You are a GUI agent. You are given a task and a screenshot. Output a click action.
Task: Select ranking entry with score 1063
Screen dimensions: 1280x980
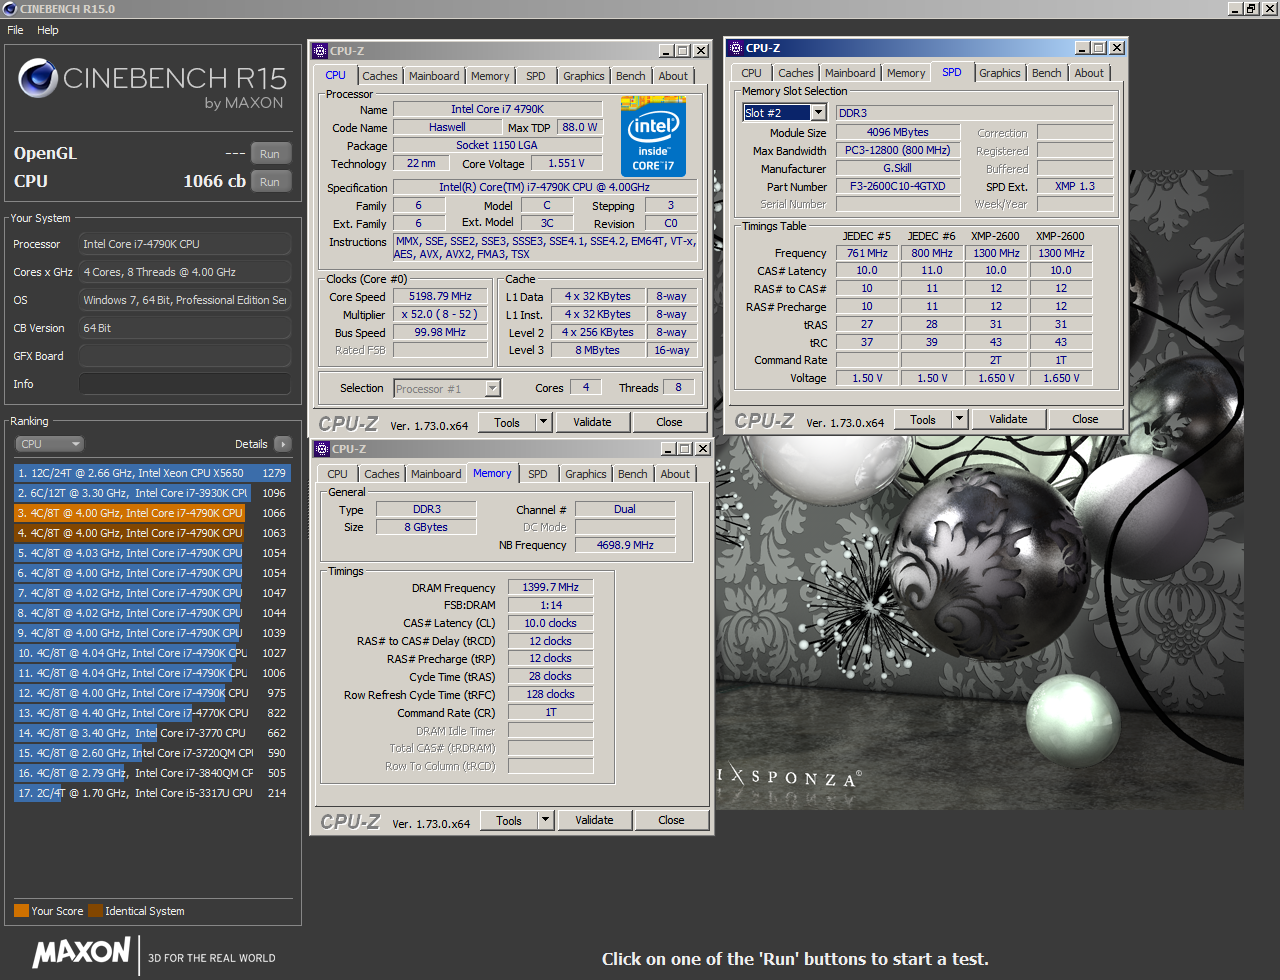click(x=151, y=533)
